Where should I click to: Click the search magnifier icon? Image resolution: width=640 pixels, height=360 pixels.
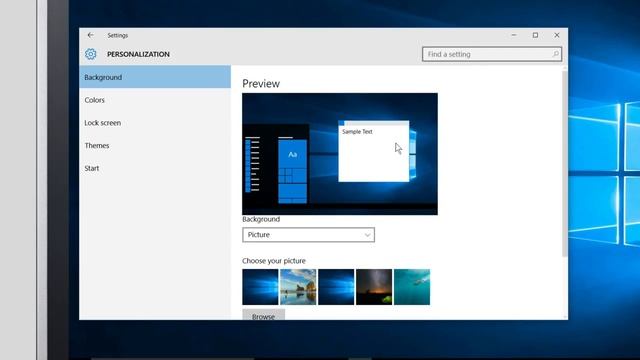coord(556,54)
